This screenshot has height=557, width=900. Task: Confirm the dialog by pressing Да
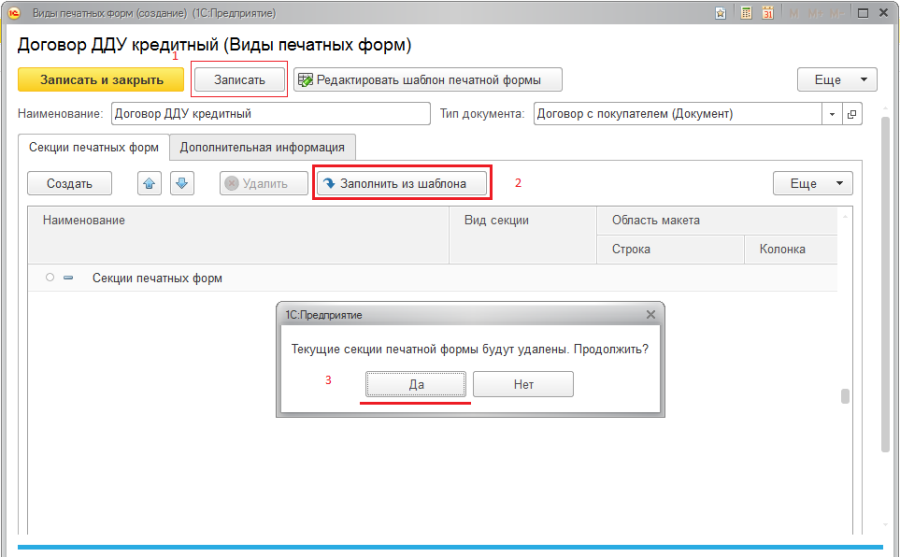click(x=416, y=384)
